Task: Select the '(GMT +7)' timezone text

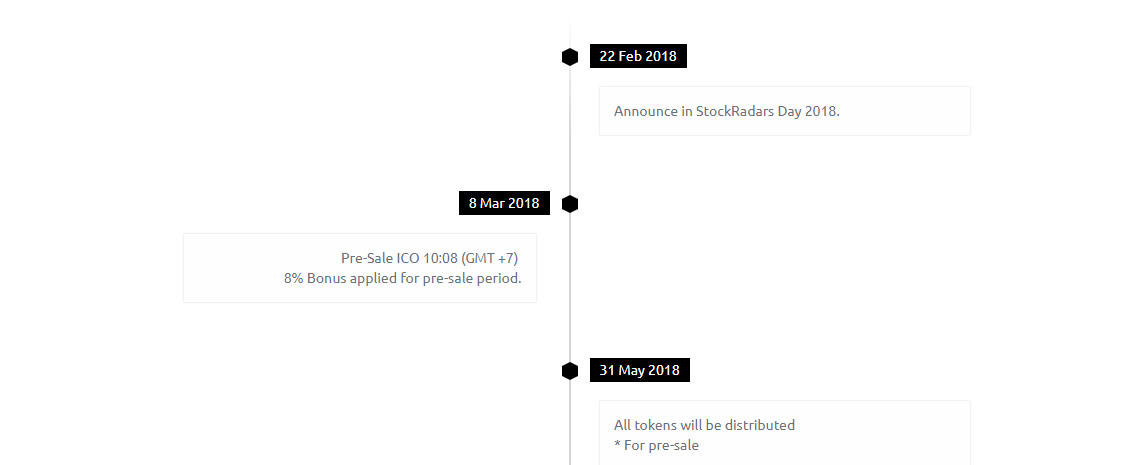Action: pyautogui.click(x=490, y=258)
